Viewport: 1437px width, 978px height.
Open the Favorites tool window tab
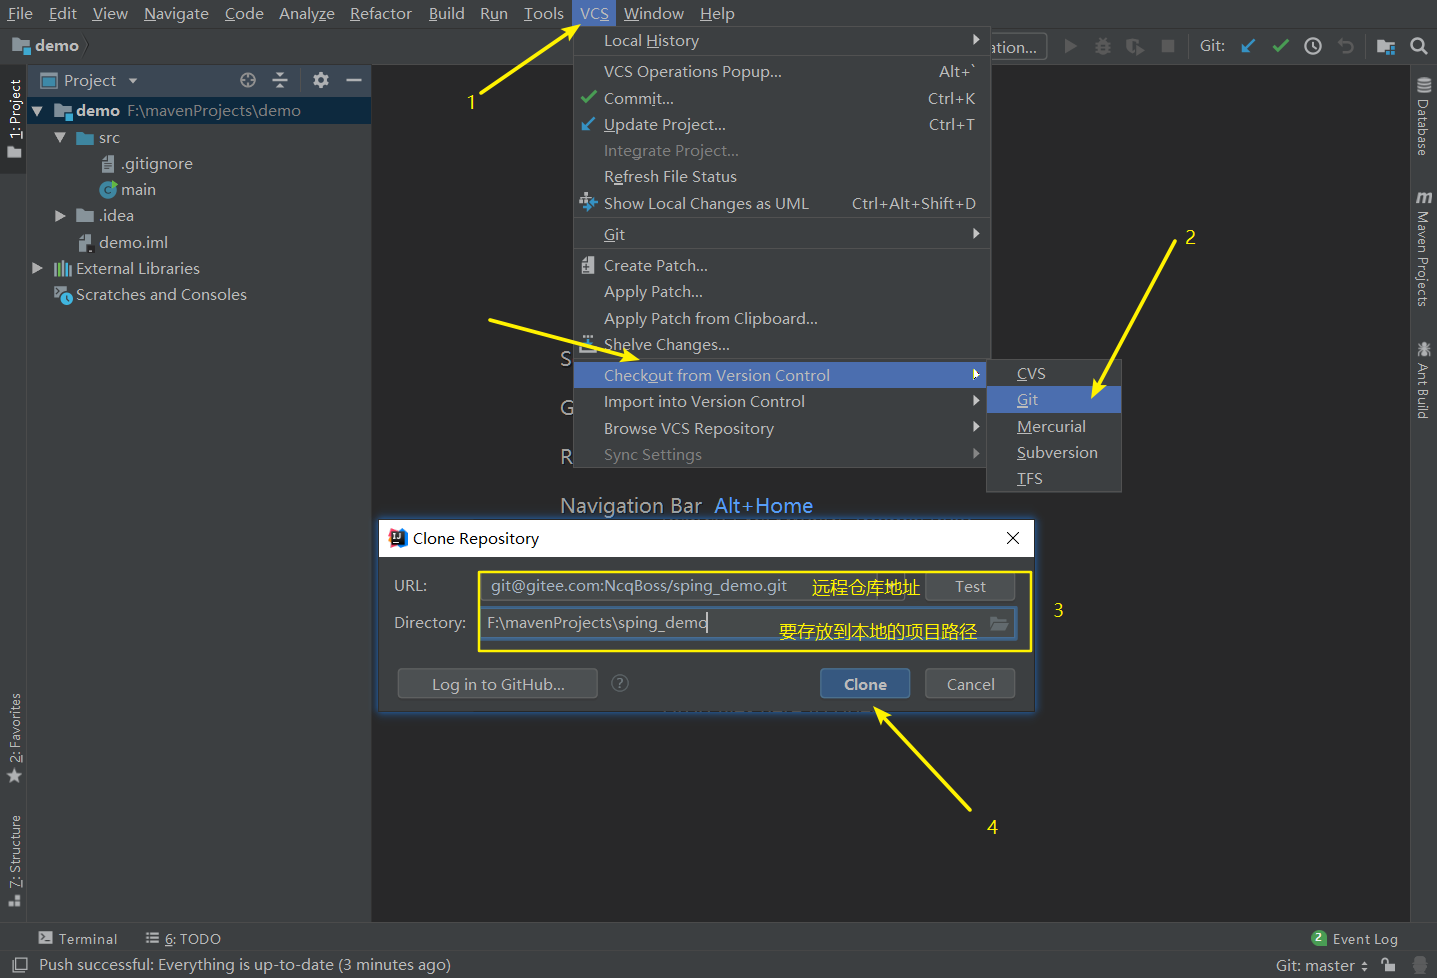point(14,738)
